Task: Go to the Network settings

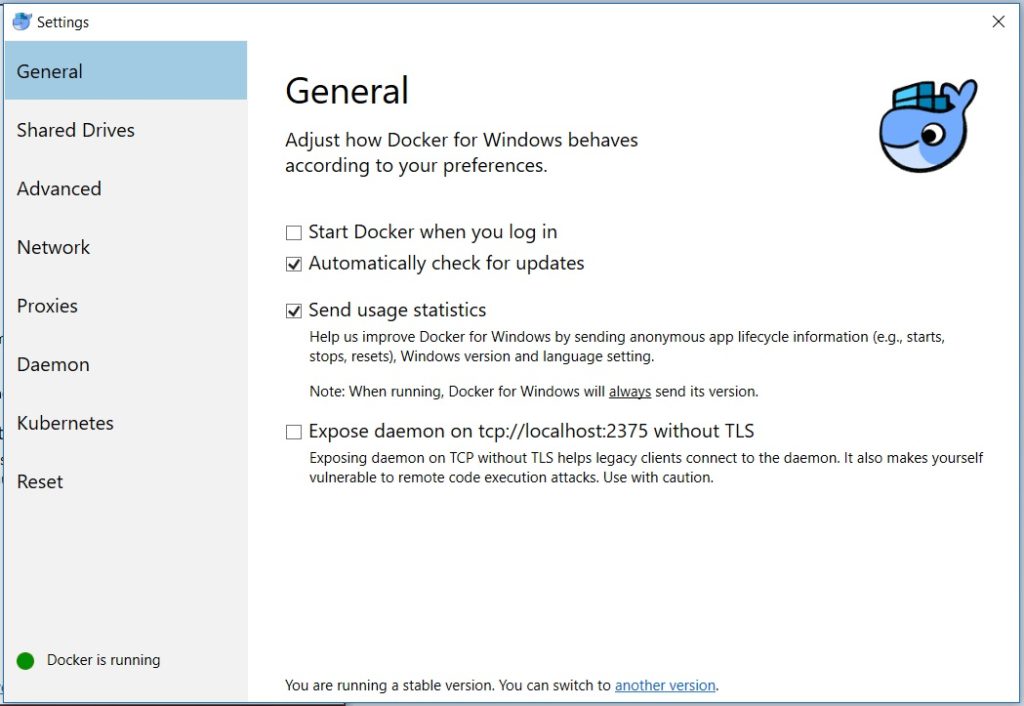Action: pyautogui.click(x=126, y=248)
